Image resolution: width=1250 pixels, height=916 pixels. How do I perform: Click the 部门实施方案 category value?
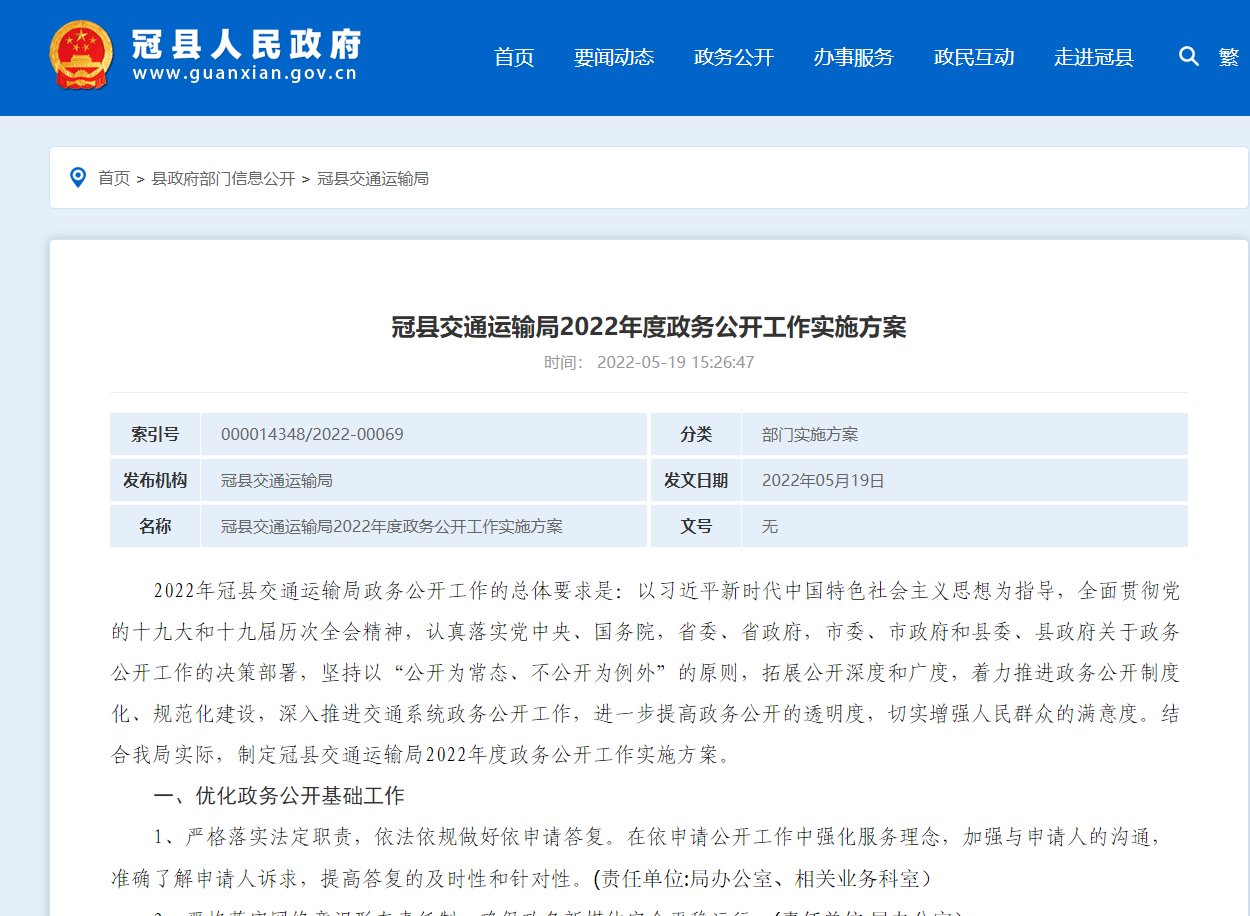coord(810,434)
